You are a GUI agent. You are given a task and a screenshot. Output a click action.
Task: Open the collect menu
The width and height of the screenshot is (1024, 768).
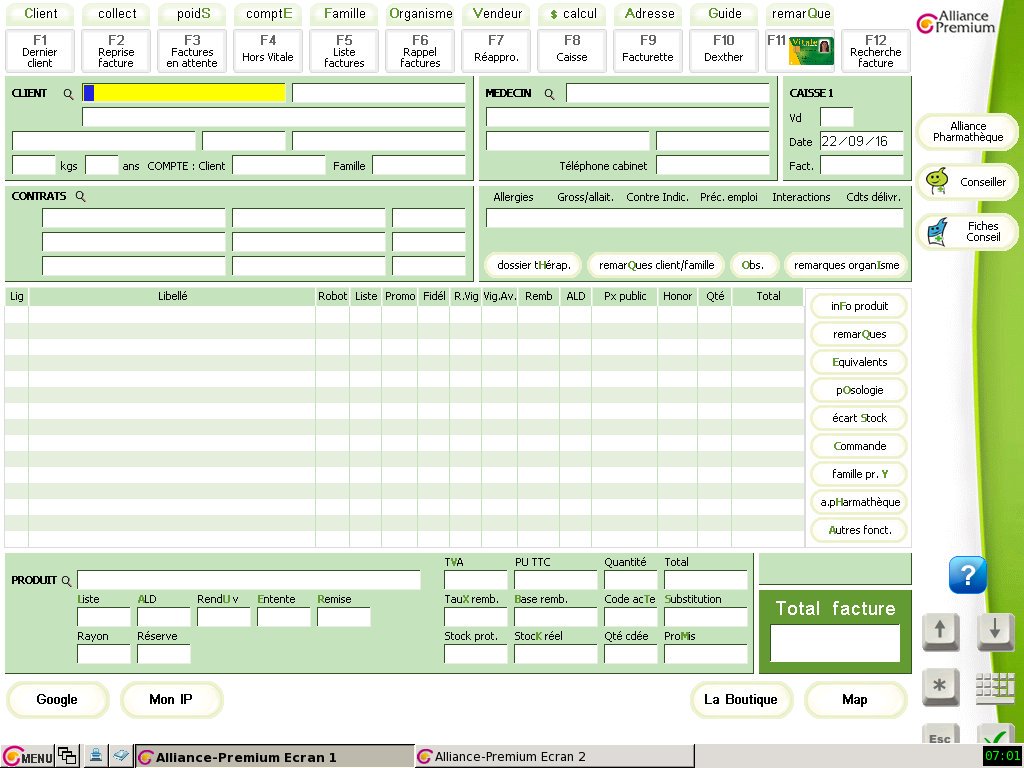(117, 14)
